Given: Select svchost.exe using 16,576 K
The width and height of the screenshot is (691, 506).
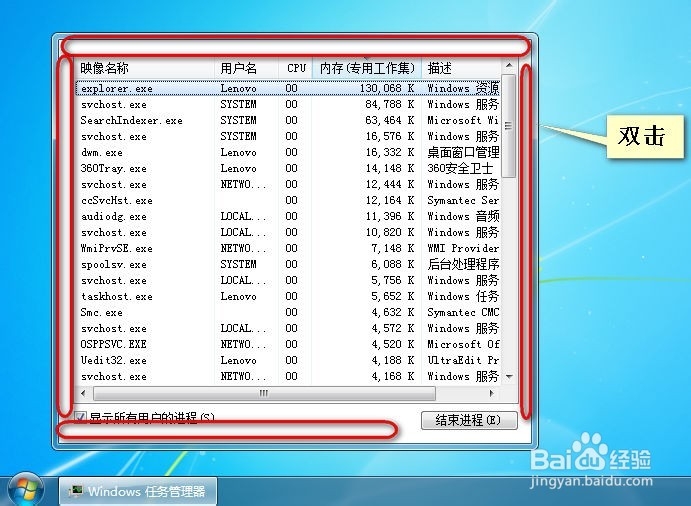Looking at the screenshot, I should coord(288,136).
